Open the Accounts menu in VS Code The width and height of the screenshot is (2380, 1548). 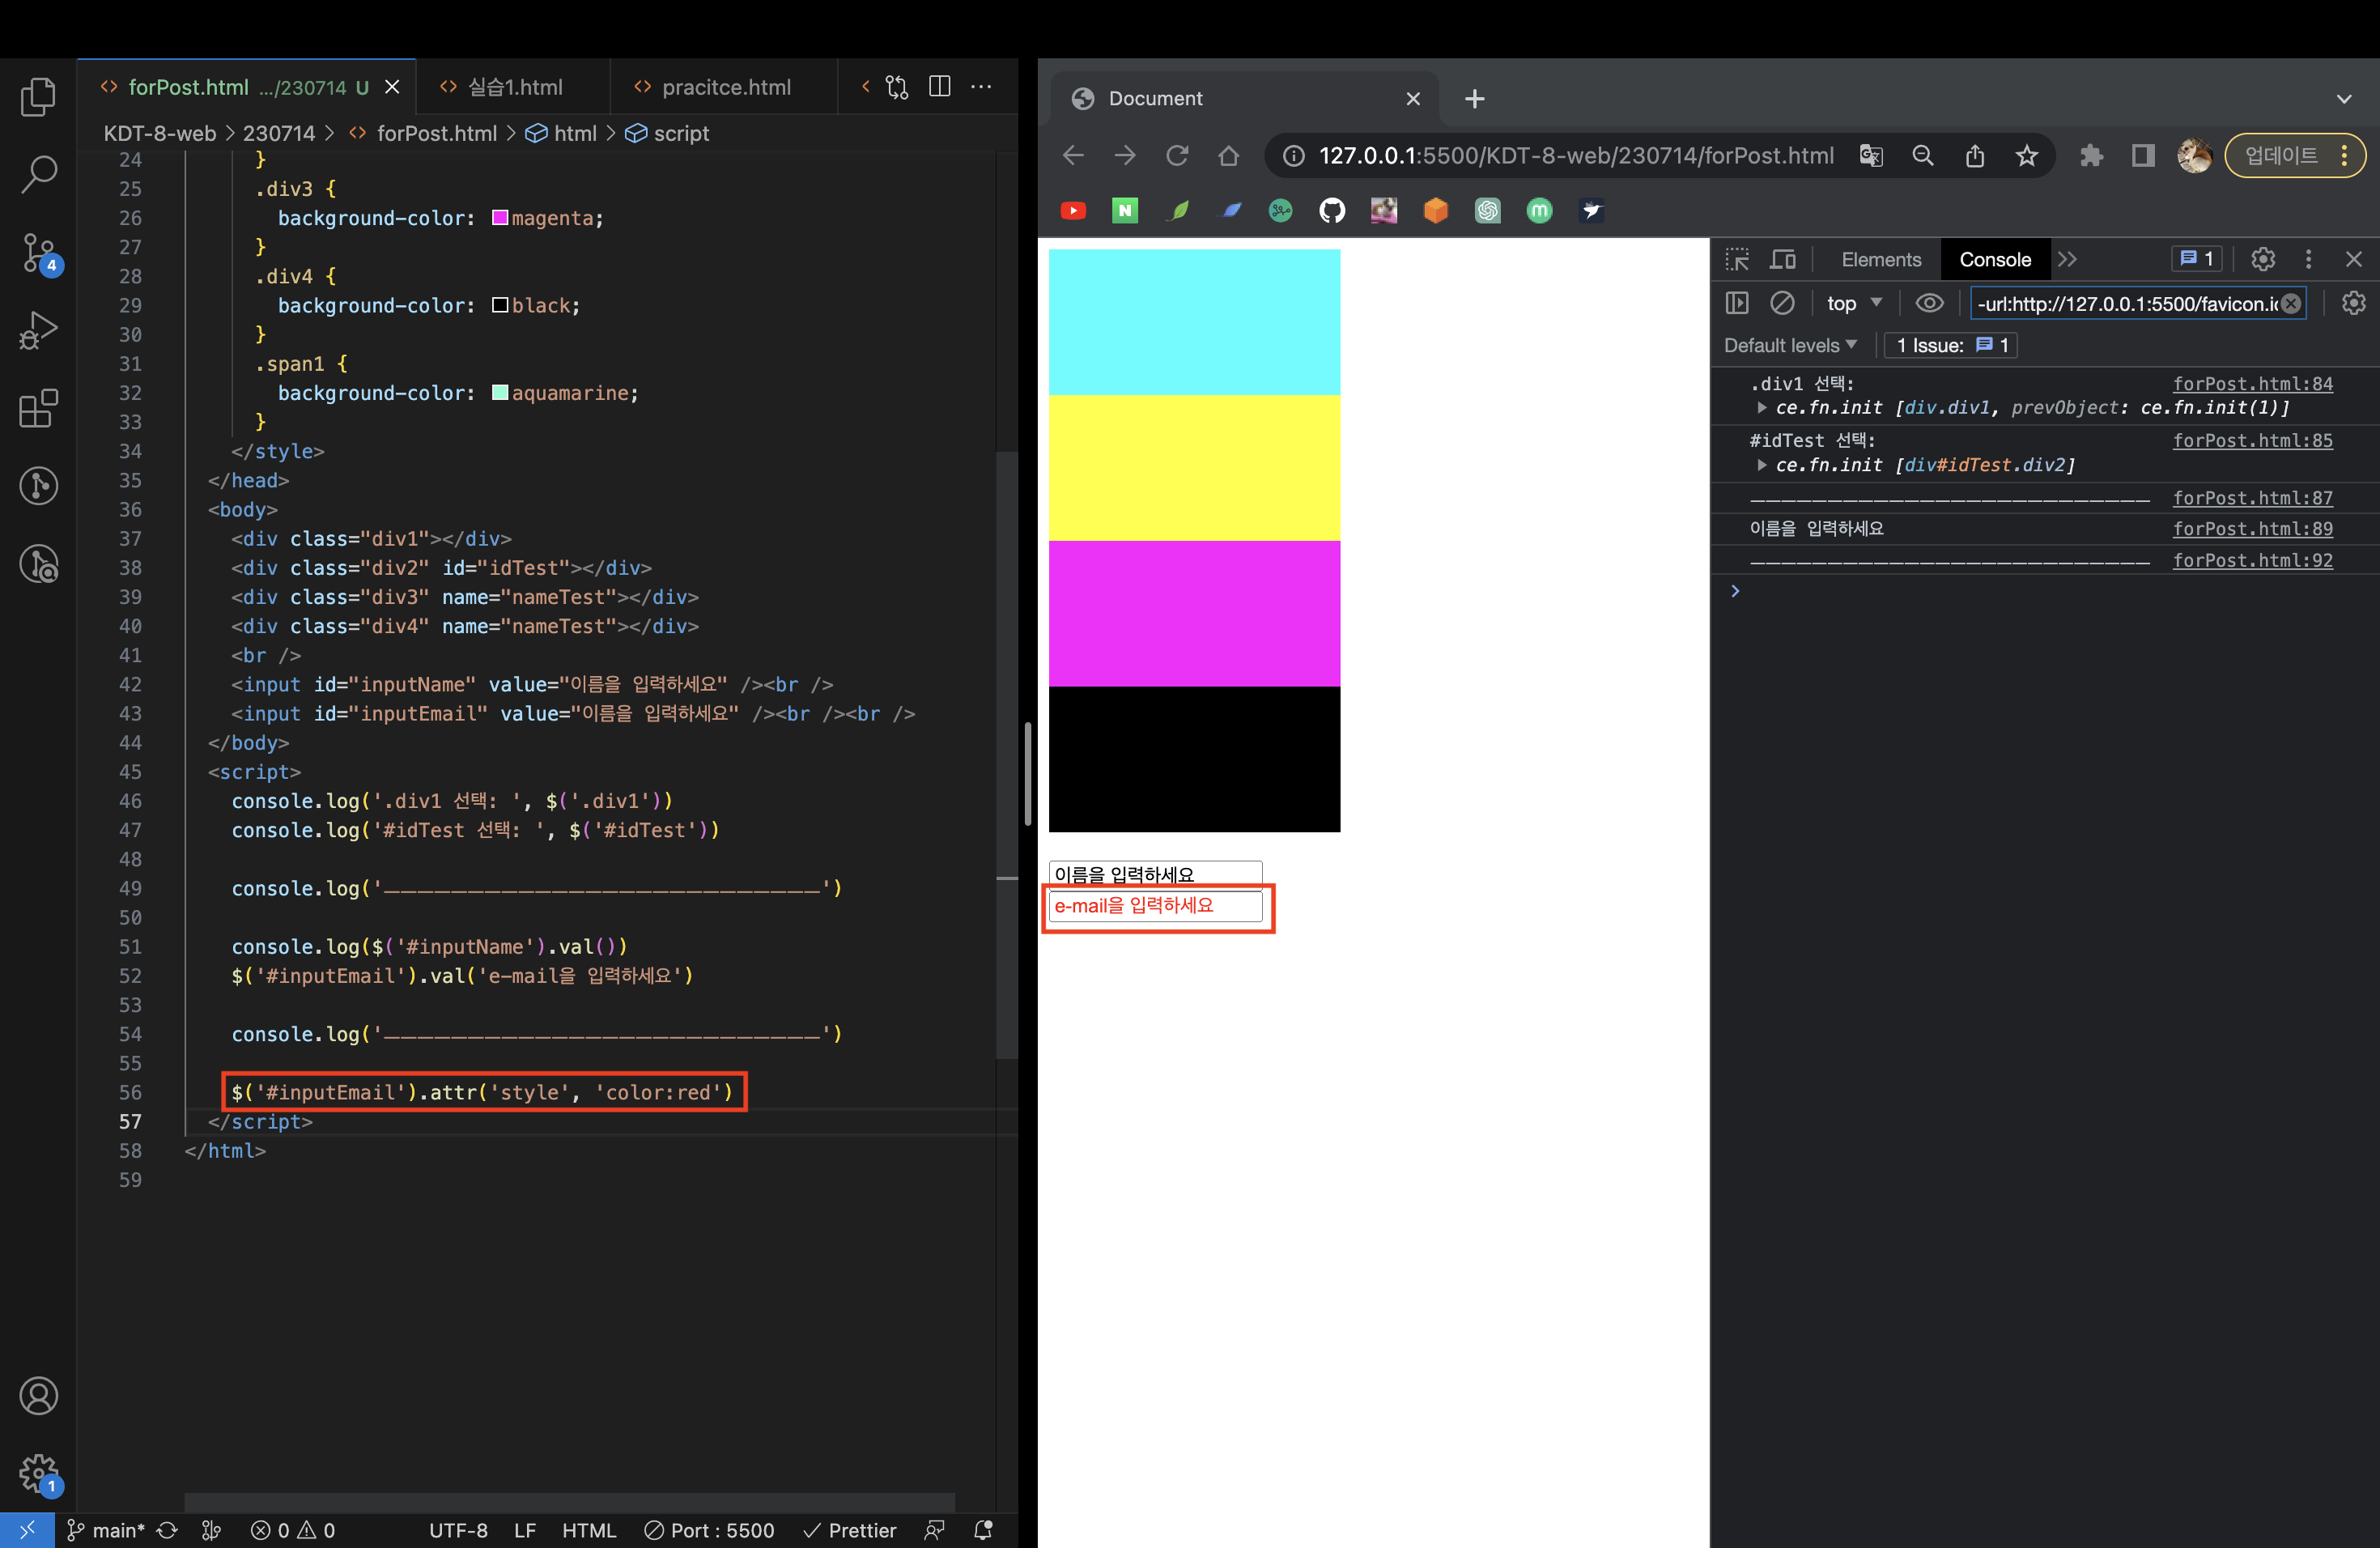pos(38,1396)
